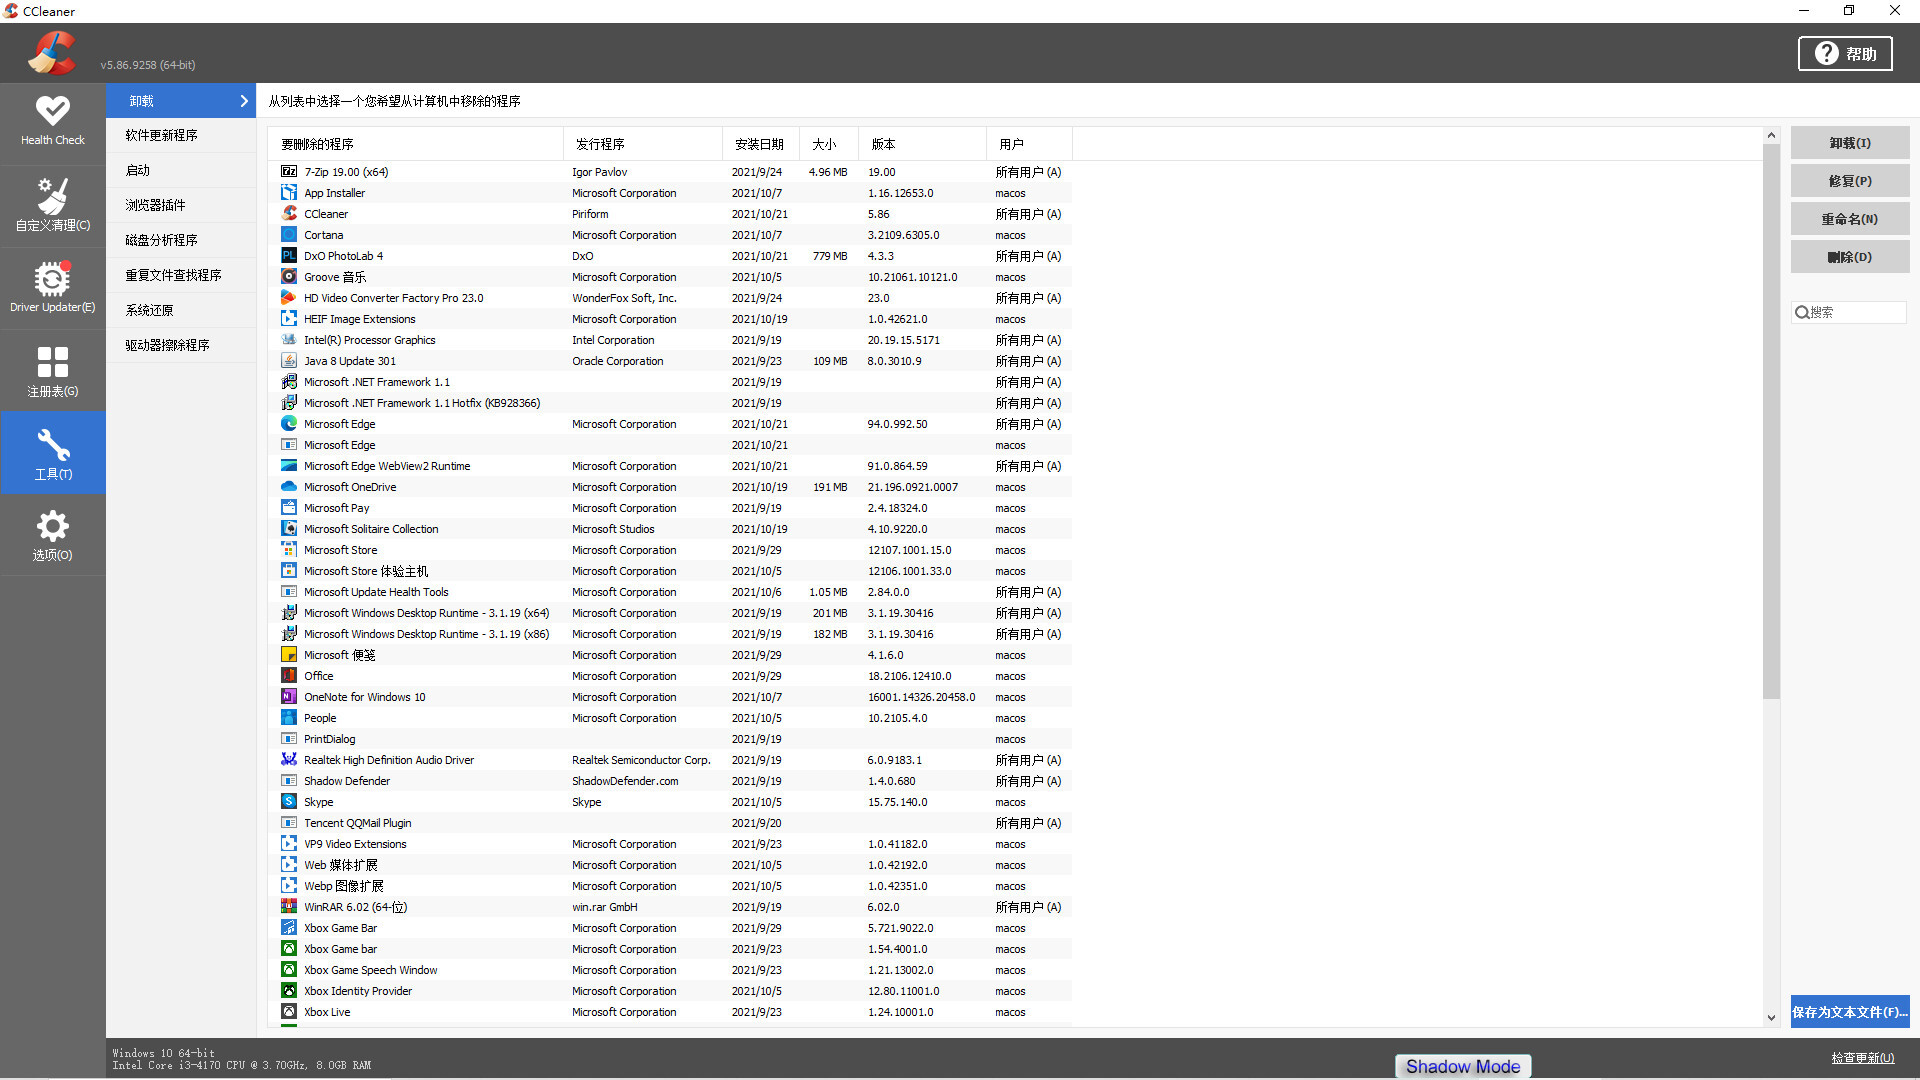Select 系统还原 menu item
Image resolution: width=1920 pixels, height=1080 pixels.
181,310
